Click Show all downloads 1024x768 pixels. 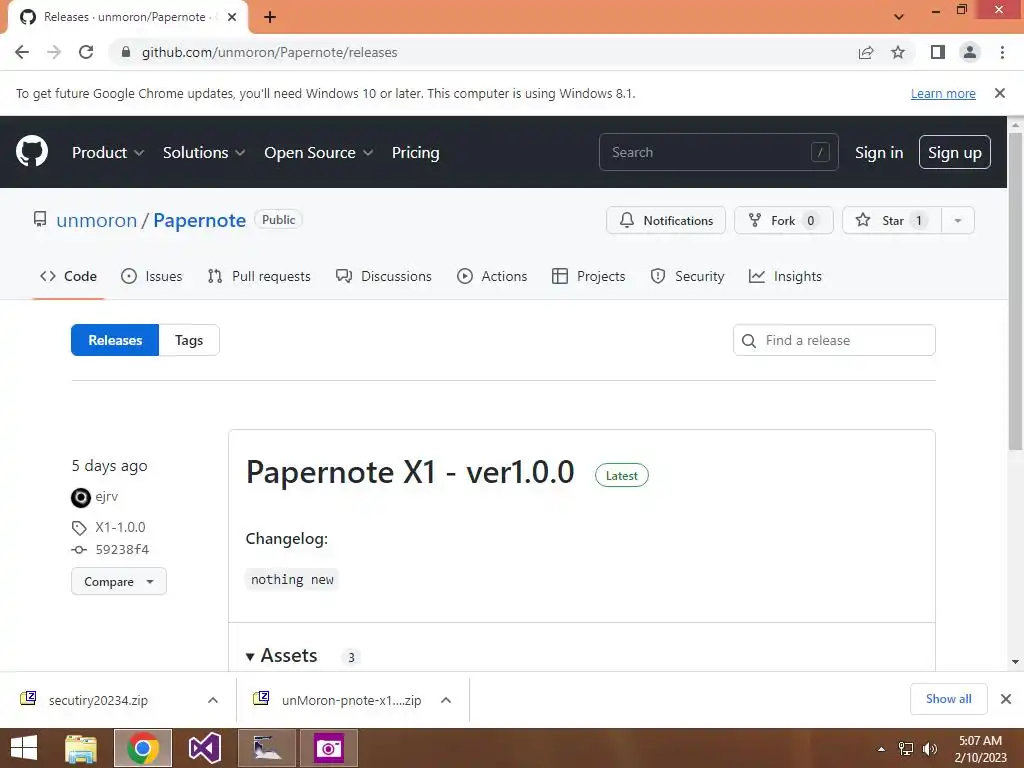pyautogui.click(x=948, y=699)
